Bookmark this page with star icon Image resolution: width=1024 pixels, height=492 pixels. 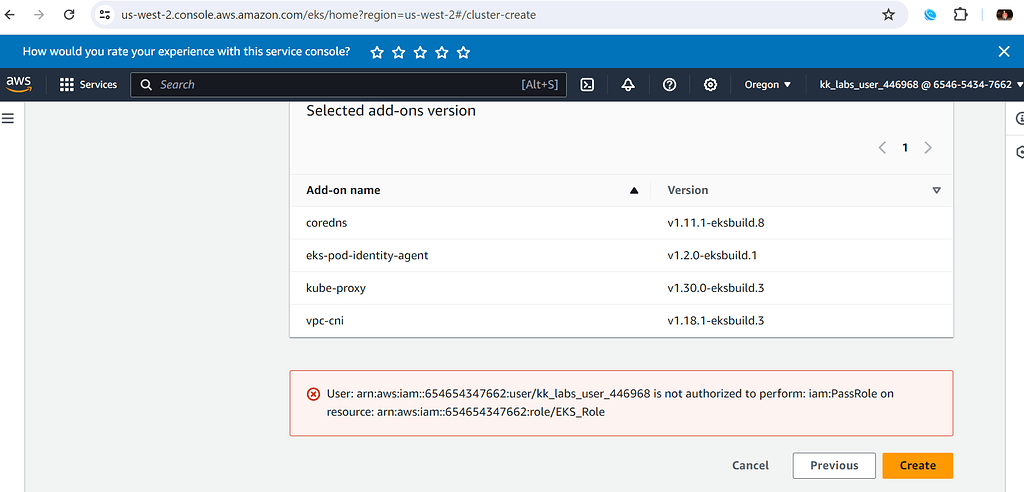click(888, 15)
